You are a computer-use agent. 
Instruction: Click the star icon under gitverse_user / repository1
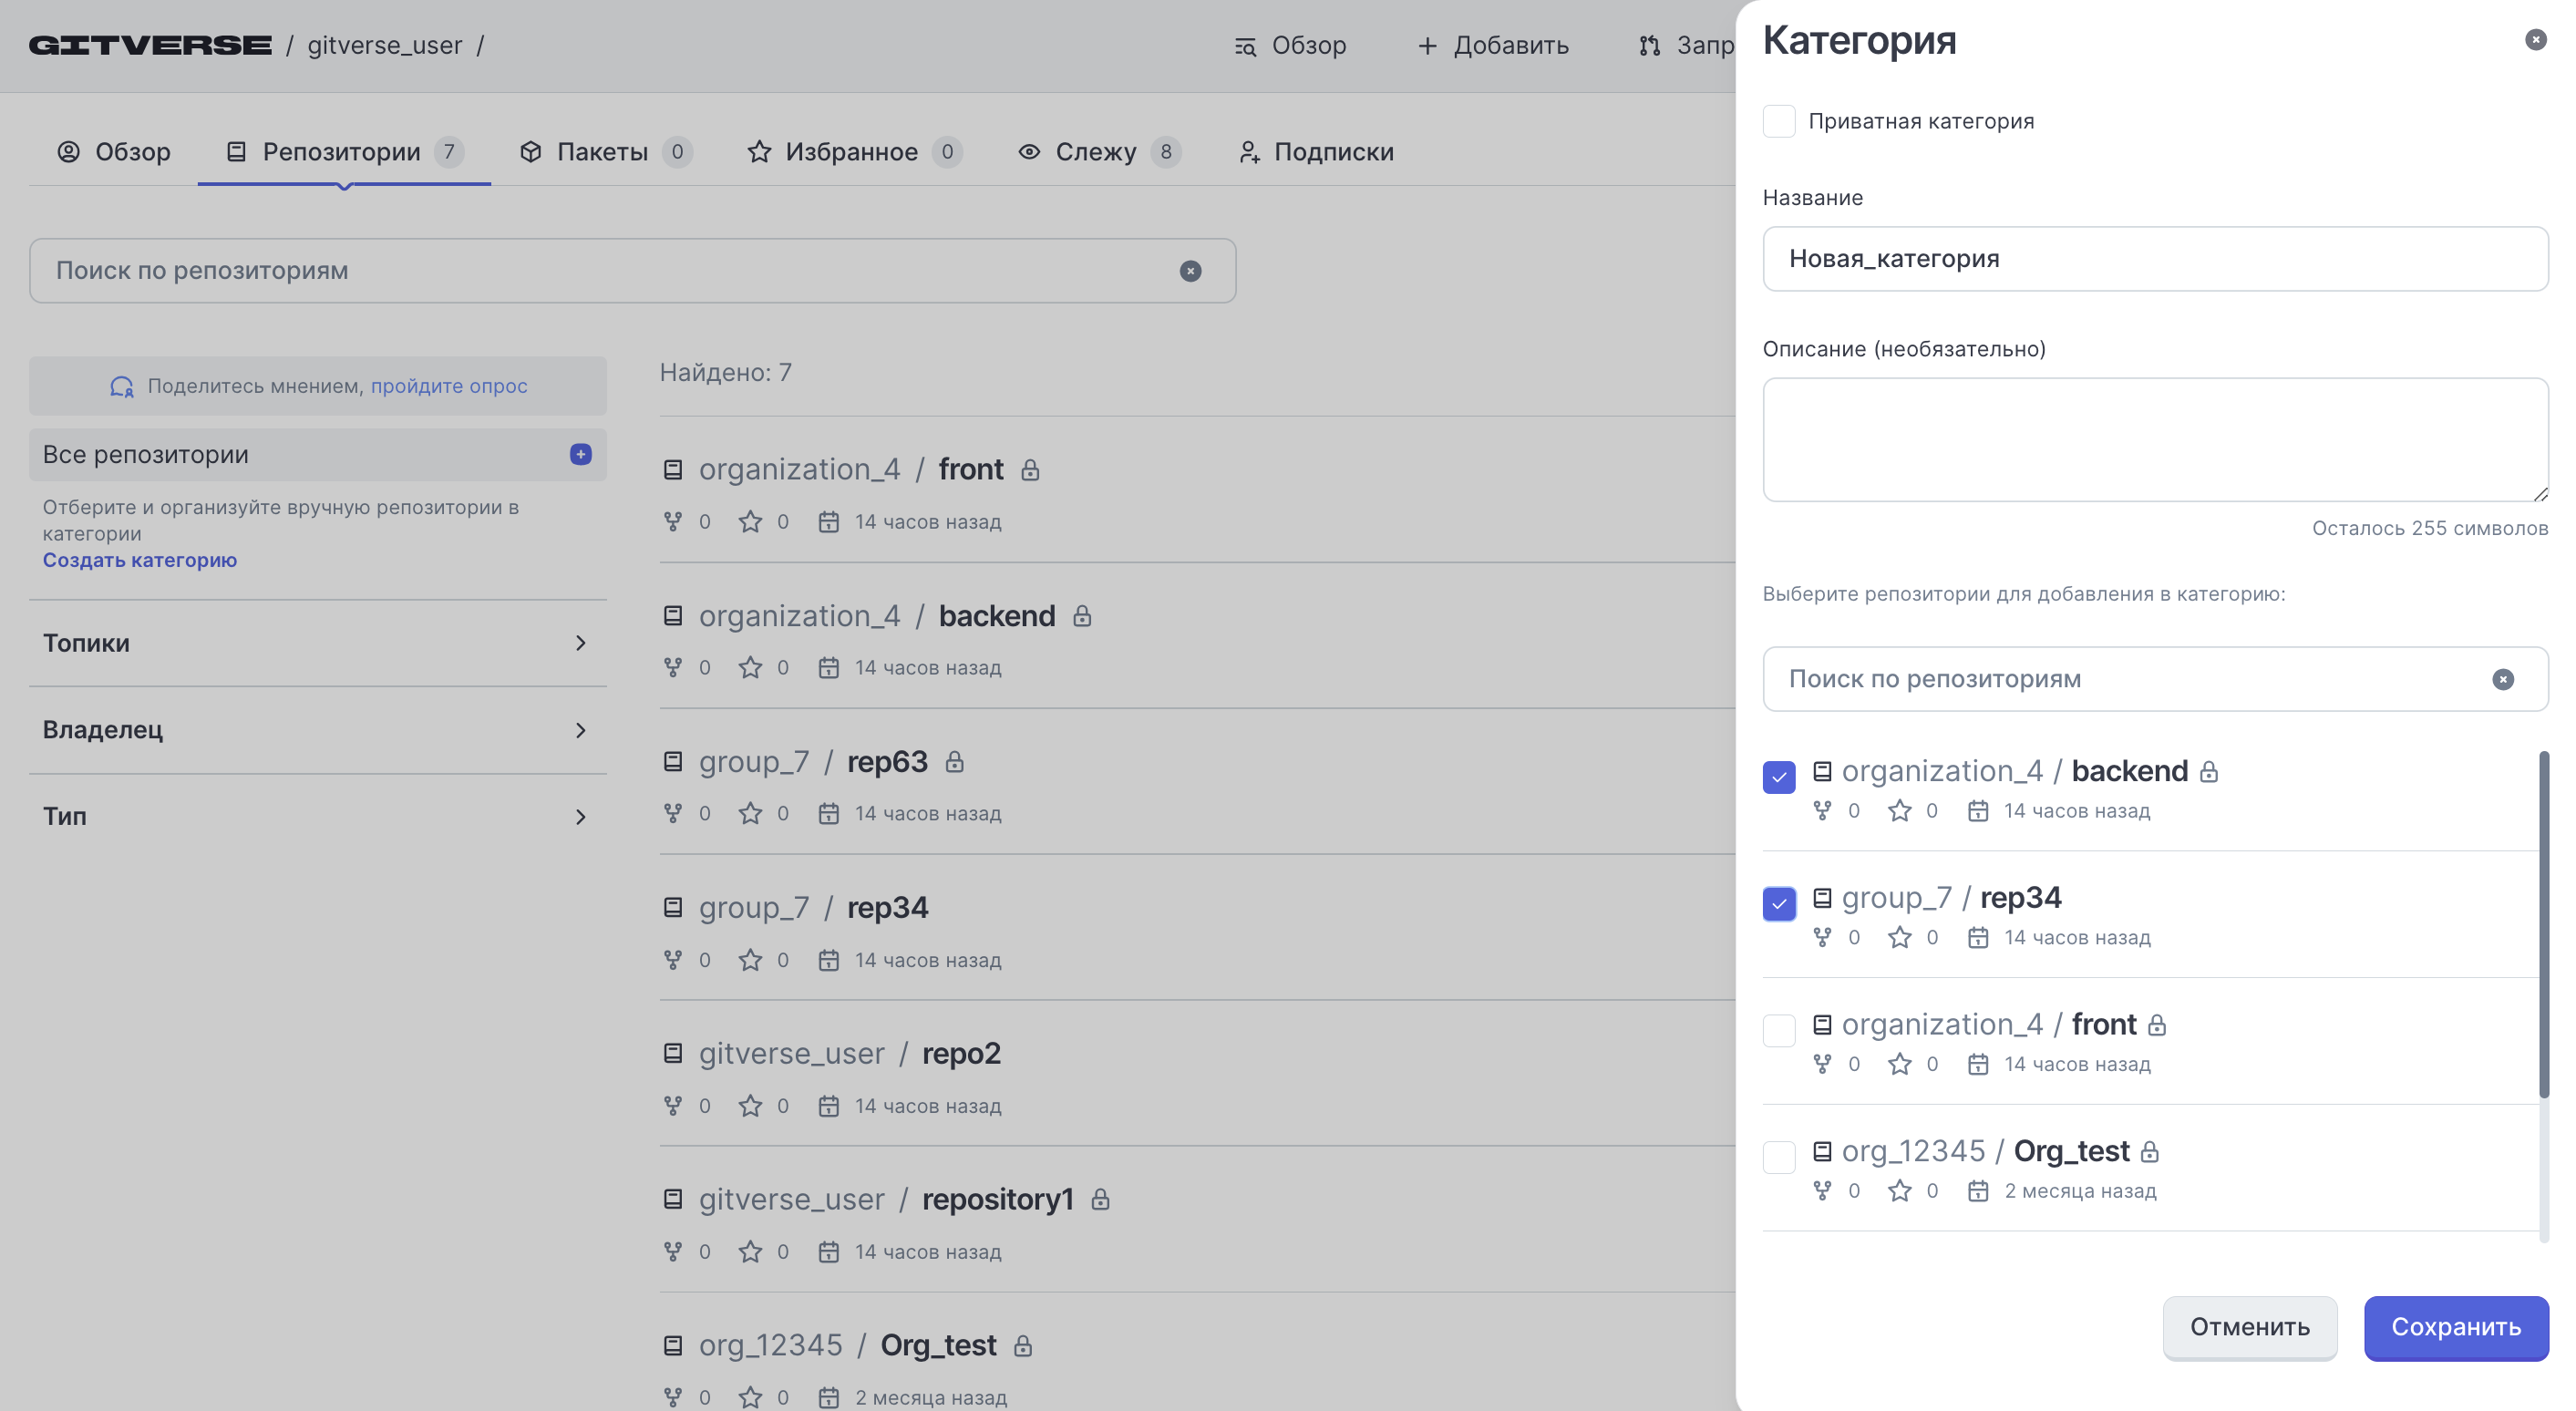pyautogui.click(x=750, y=1252)
